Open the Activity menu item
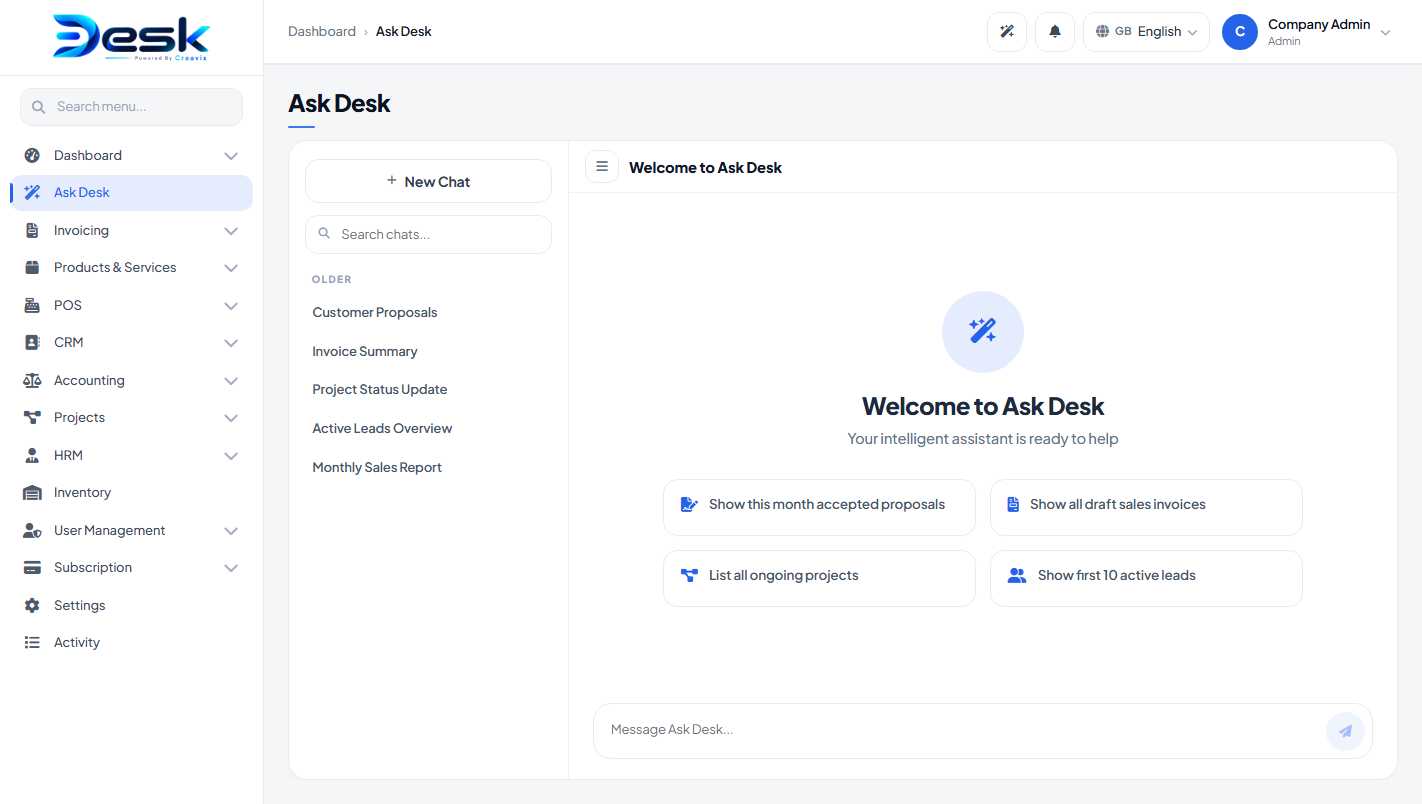 coord(131,643)
